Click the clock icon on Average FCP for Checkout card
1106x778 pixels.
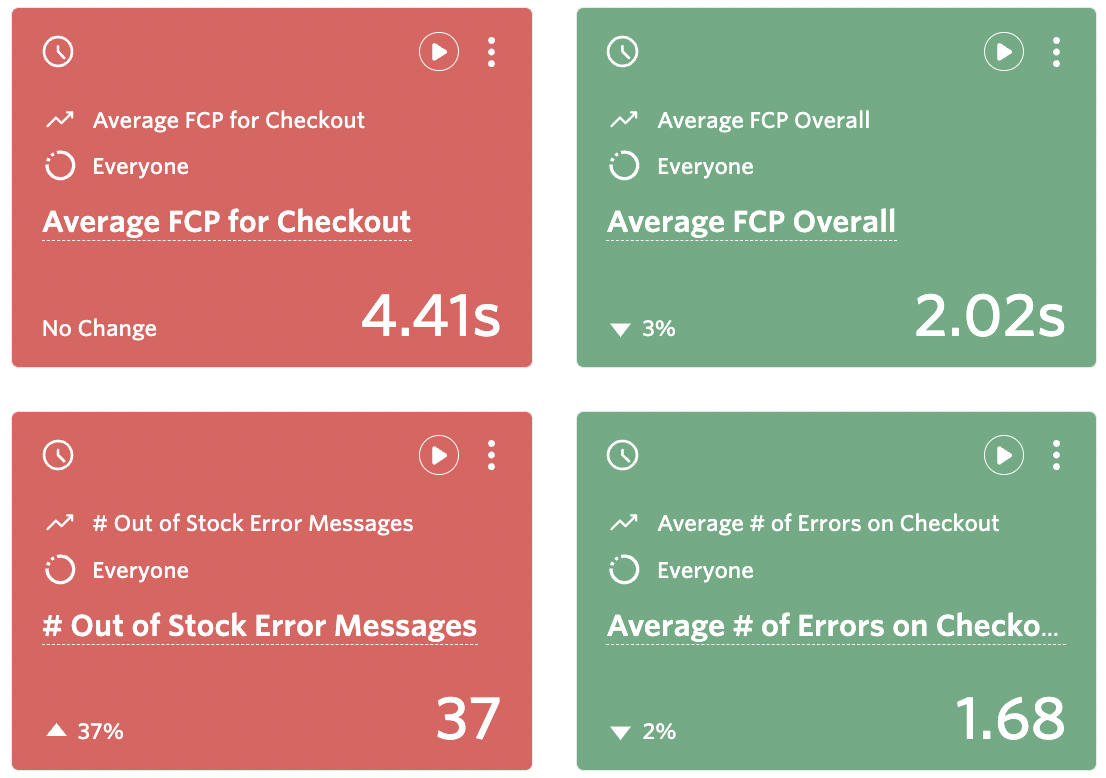click(x=57, y=51)
